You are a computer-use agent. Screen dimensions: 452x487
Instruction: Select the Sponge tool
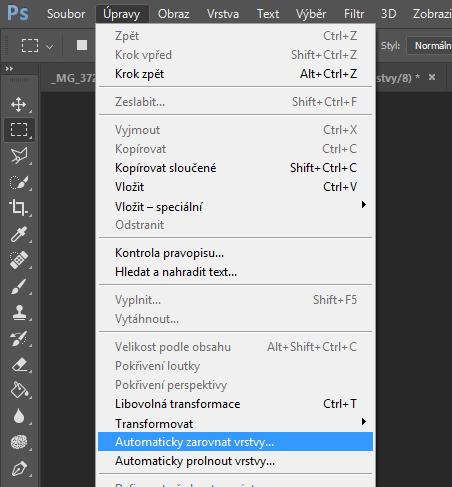[19, 442]
